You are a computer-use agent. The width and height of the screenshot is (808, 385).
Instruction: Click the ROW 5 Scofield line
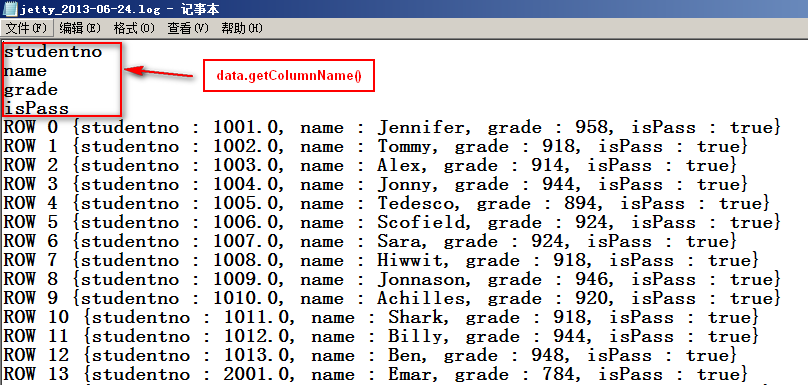pos(392,223)
